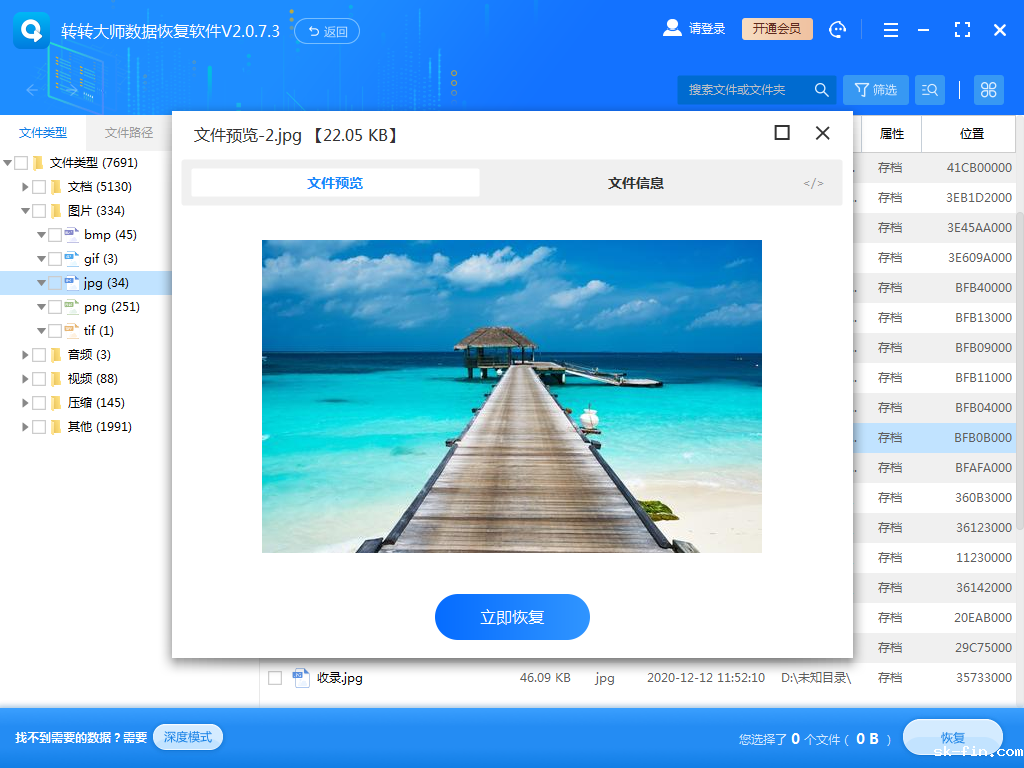Click the feedback smiley icon
1024x768 pixels.
point(837,29)
